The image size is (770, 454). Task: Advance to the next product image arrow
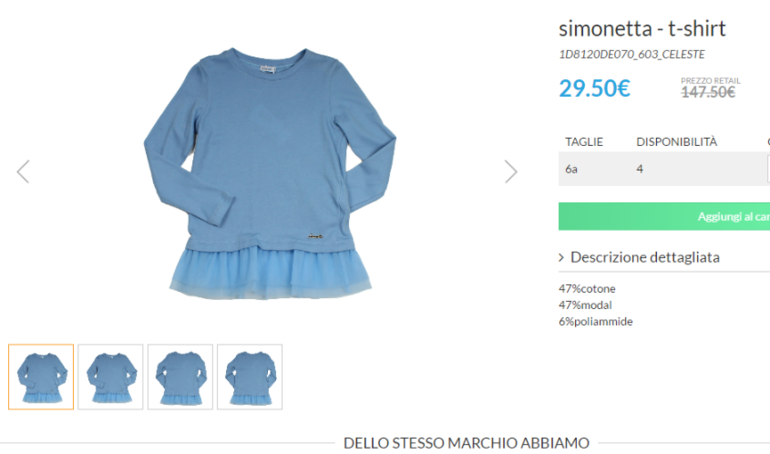click(x=511, y=171)
